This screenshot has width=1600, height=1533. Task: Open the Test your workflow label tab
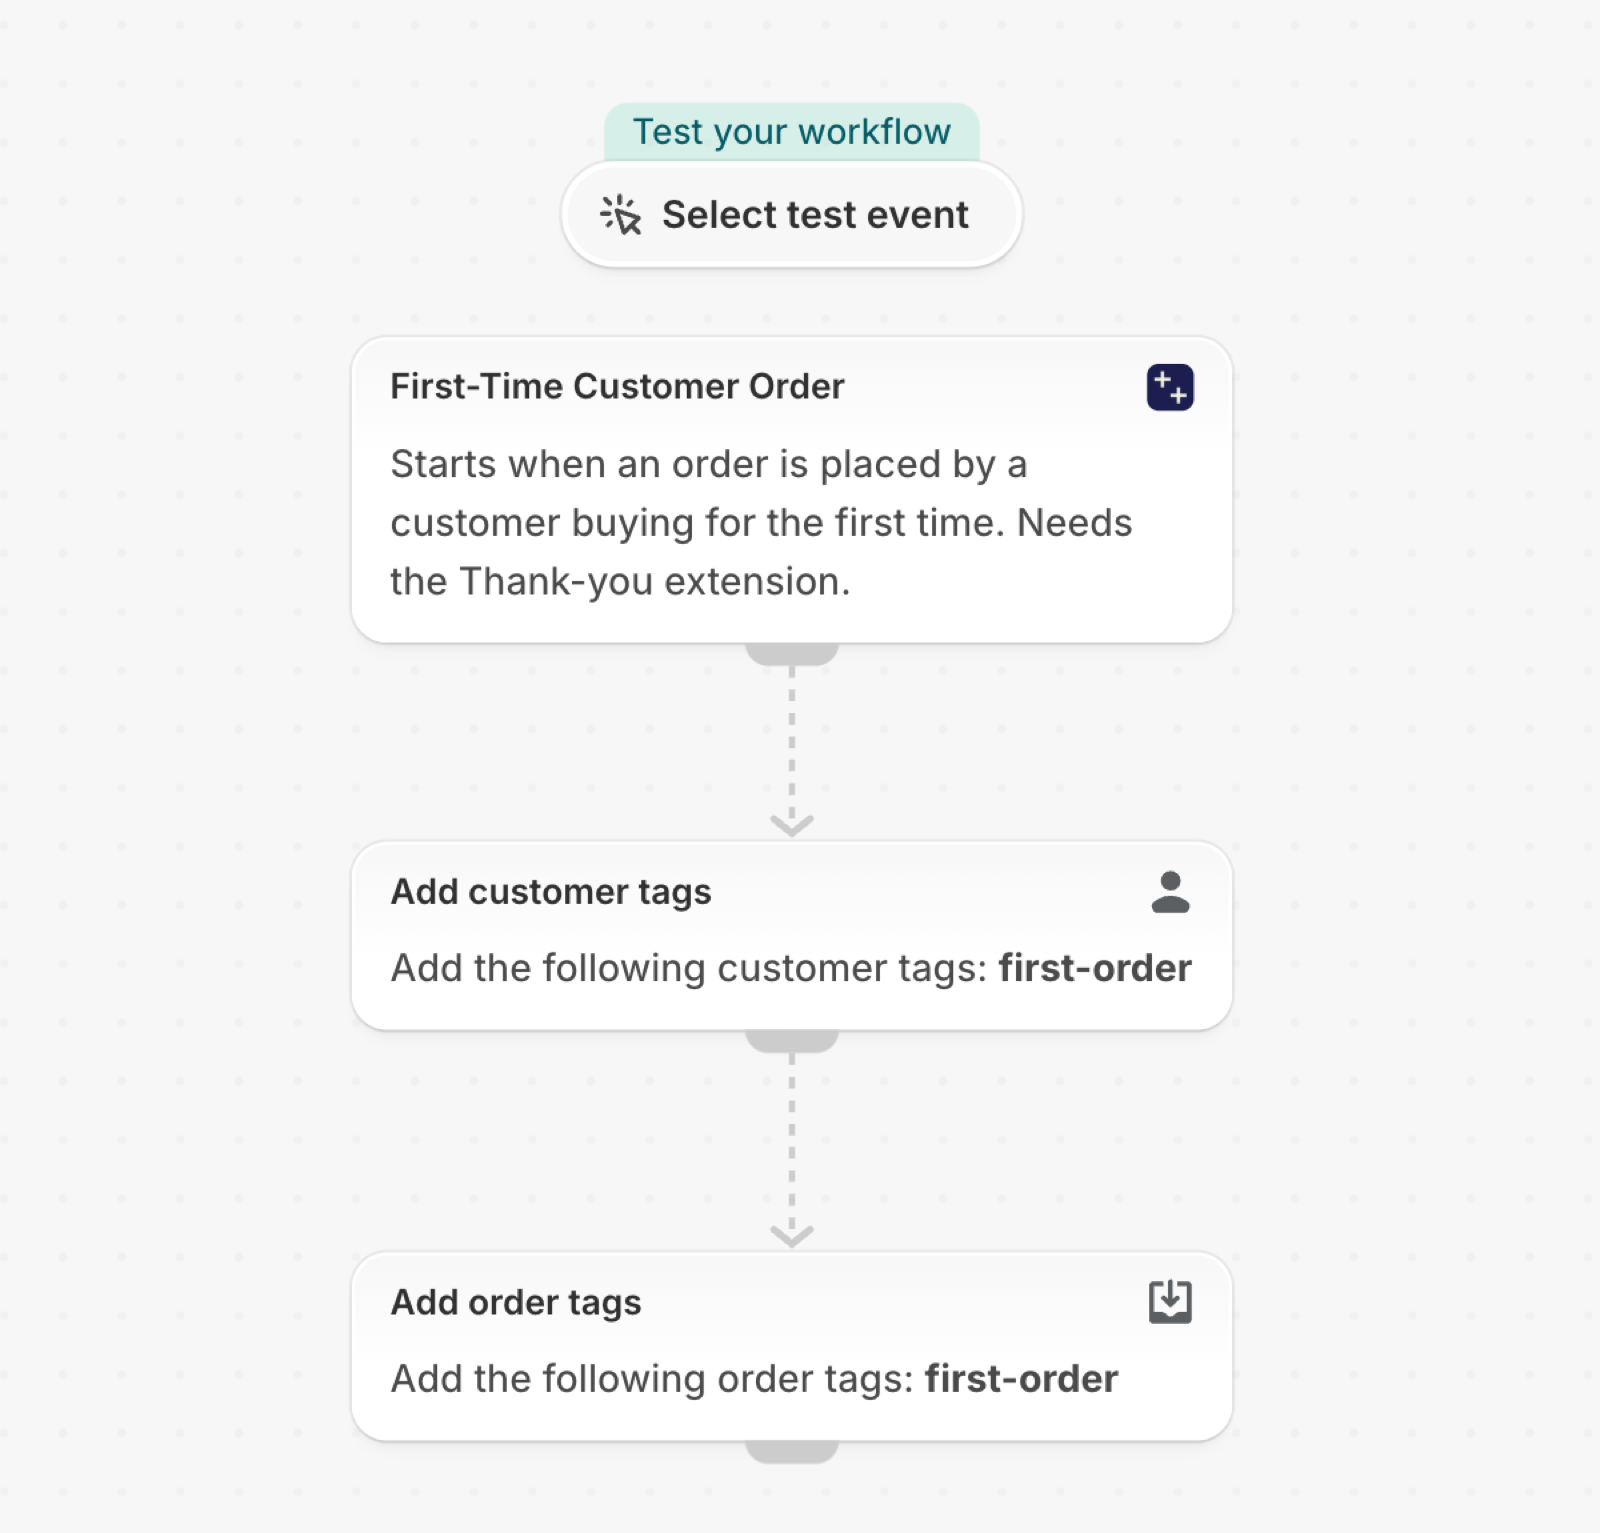click(791, 132)
